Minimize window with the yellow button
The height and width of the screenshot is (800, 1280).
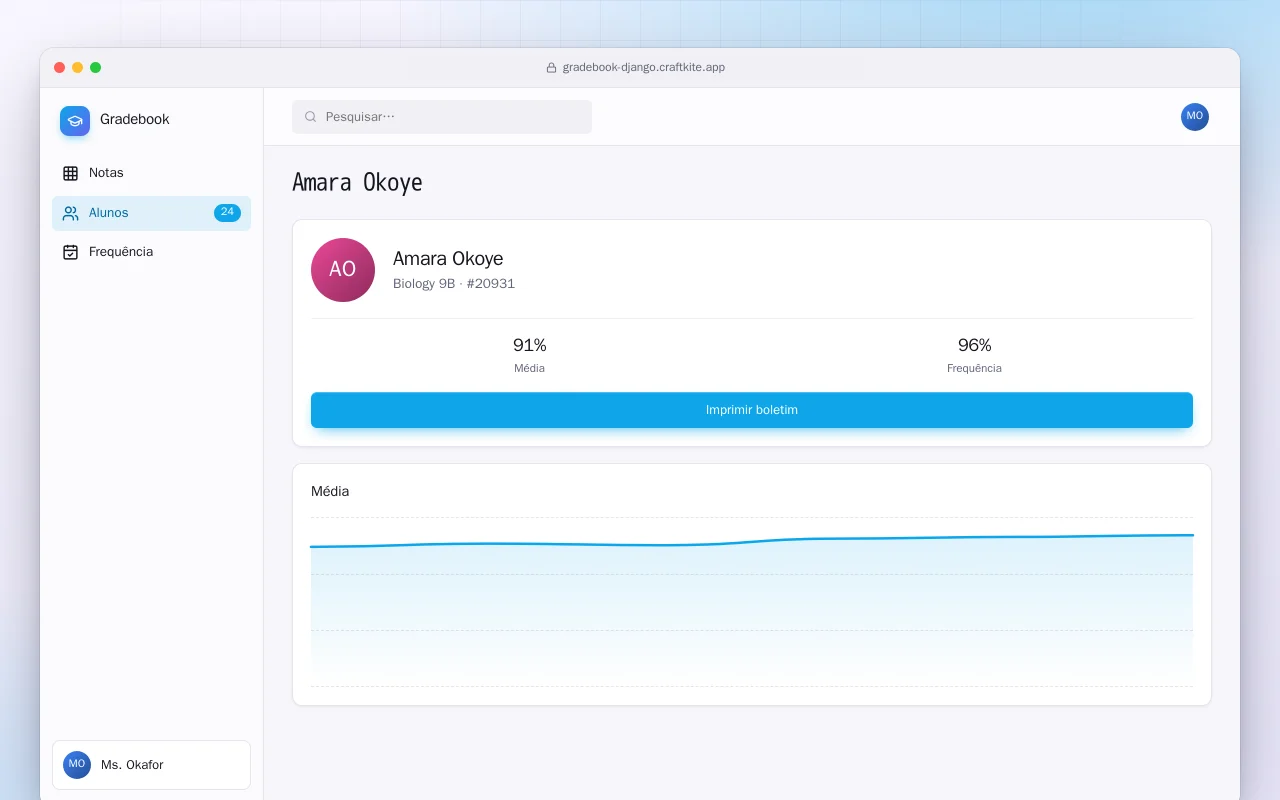[78, 68]
